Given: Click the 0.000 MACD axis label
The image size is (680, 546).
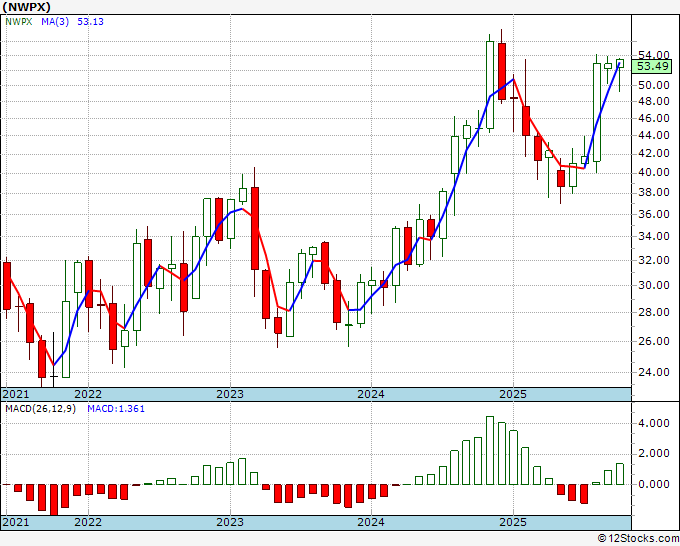Looking at the screenshot, I should click(x=654, y=484).
